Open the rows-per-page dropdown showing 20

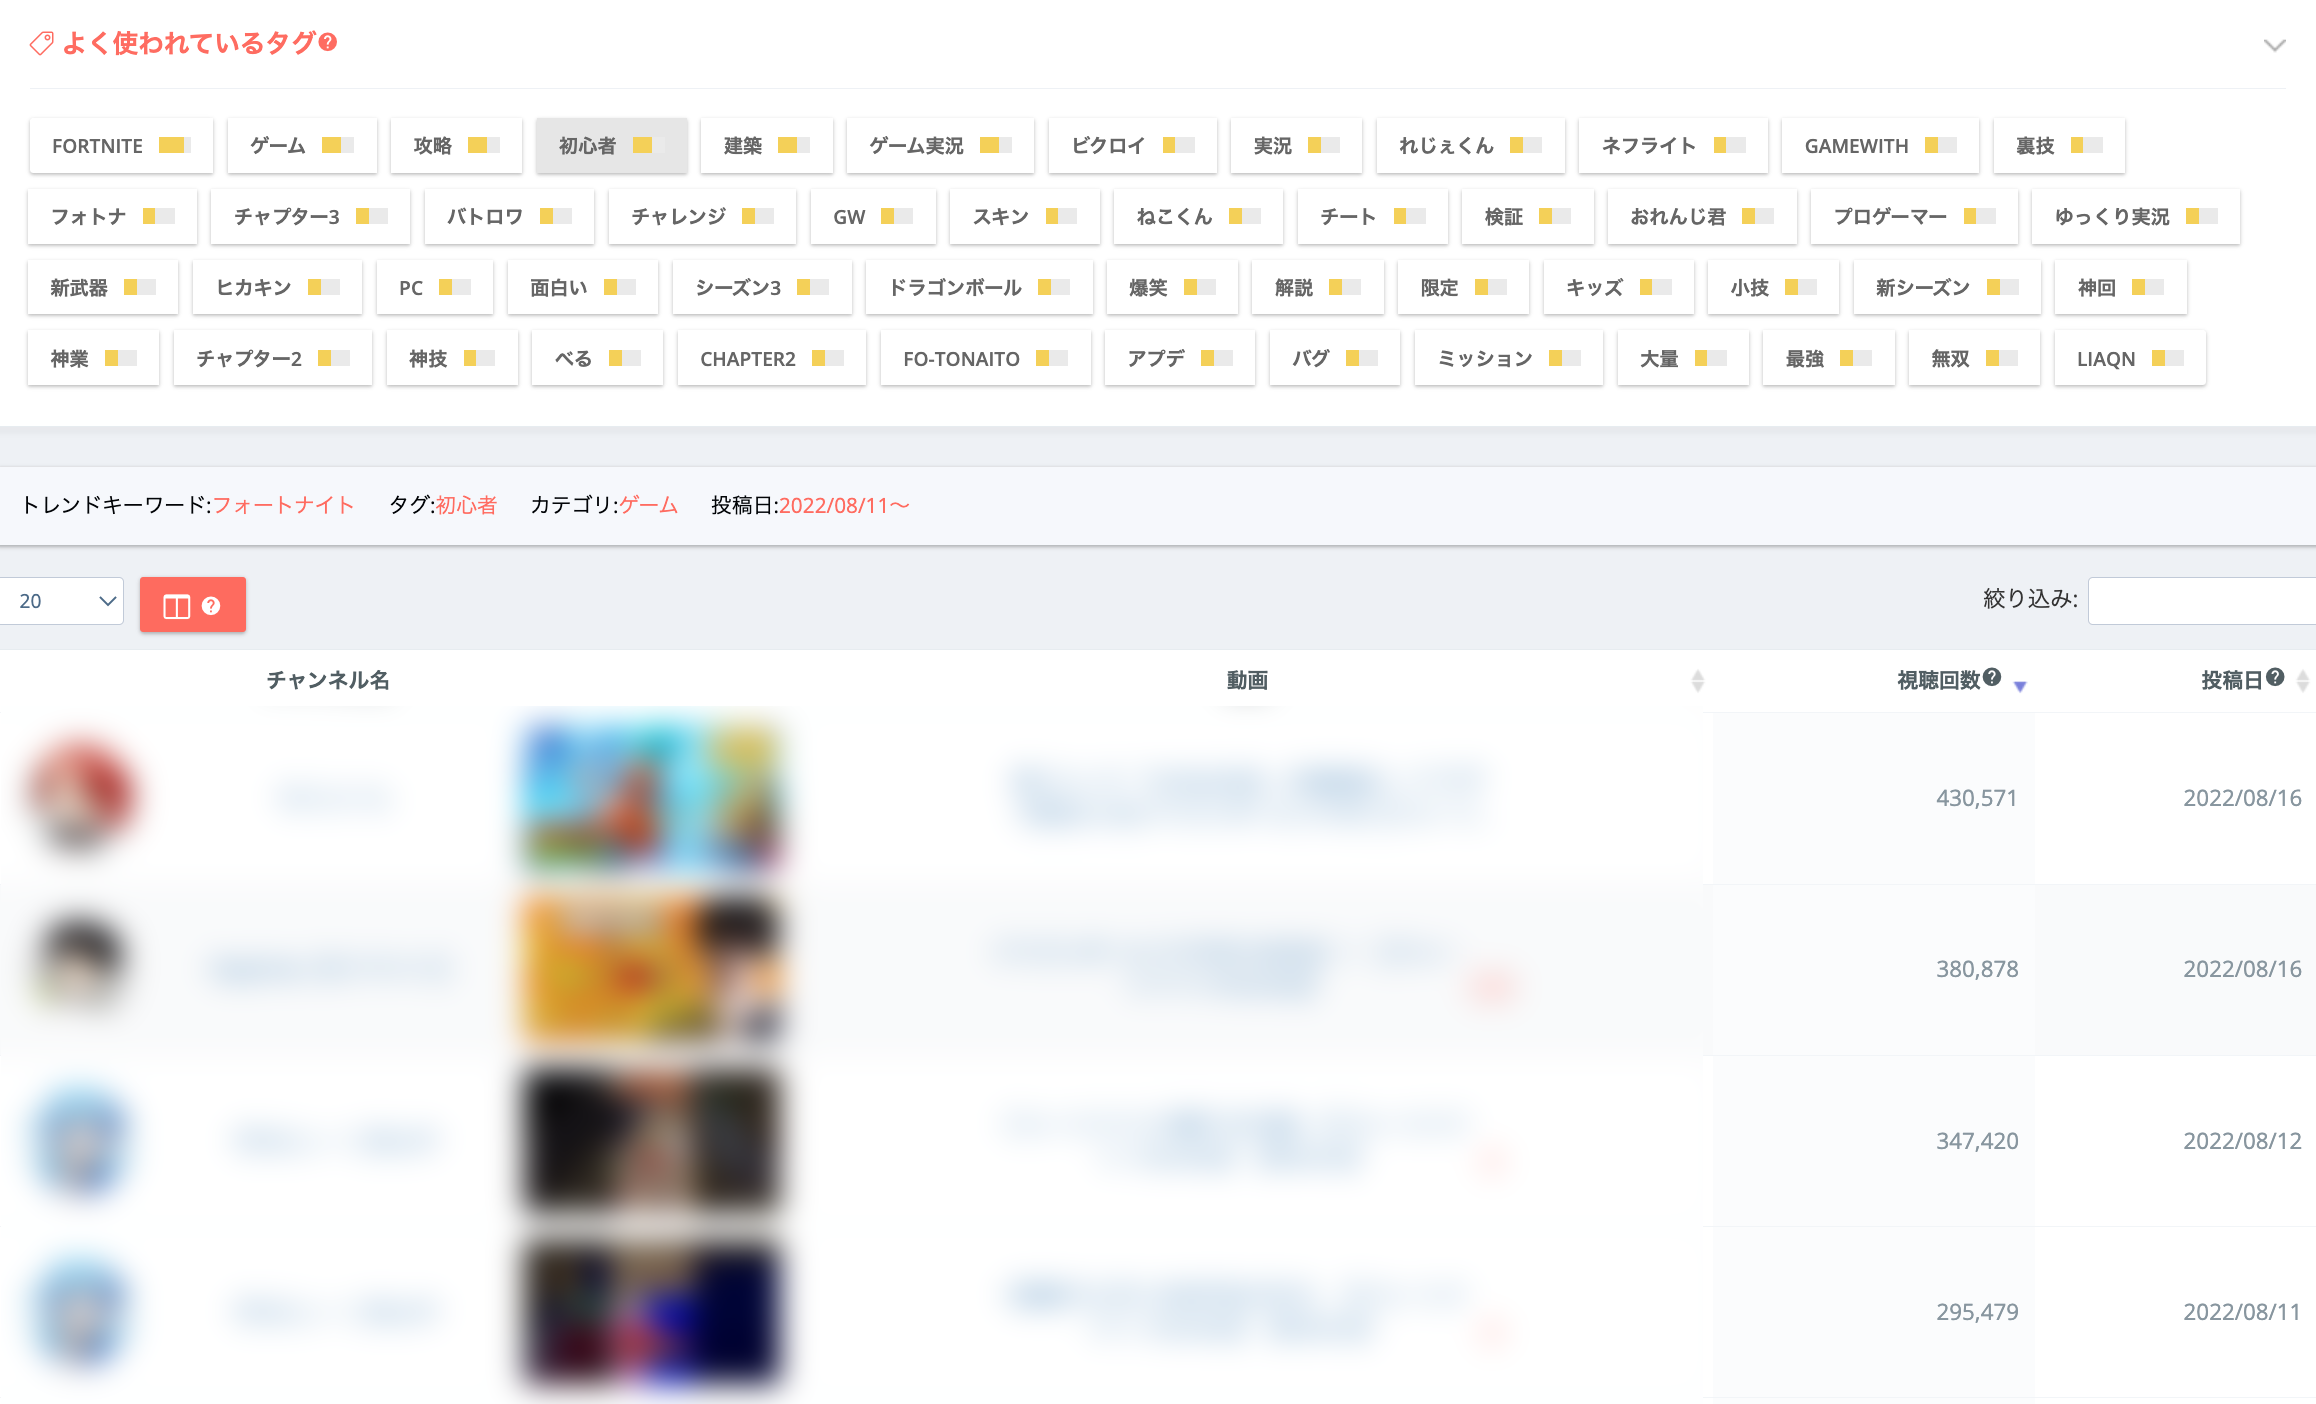pos(62,601)
